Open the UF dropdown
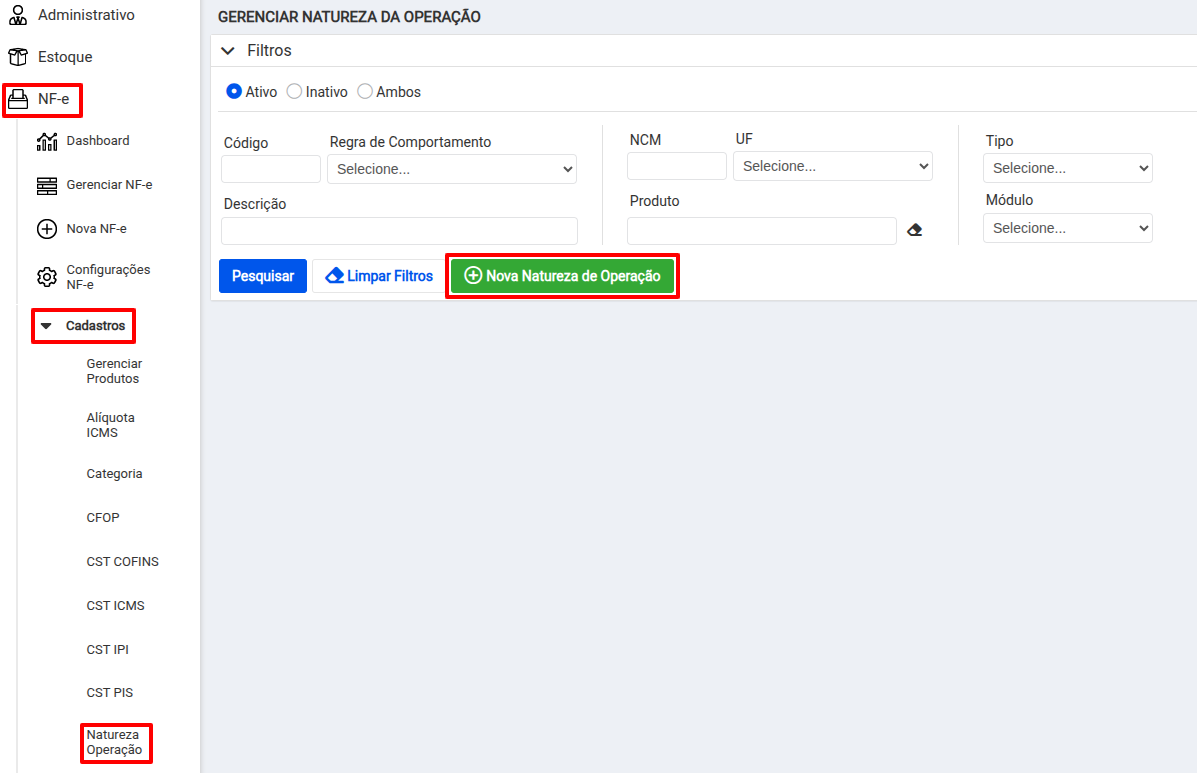Viewport: 1197px width, 773px height. (832, 166)
